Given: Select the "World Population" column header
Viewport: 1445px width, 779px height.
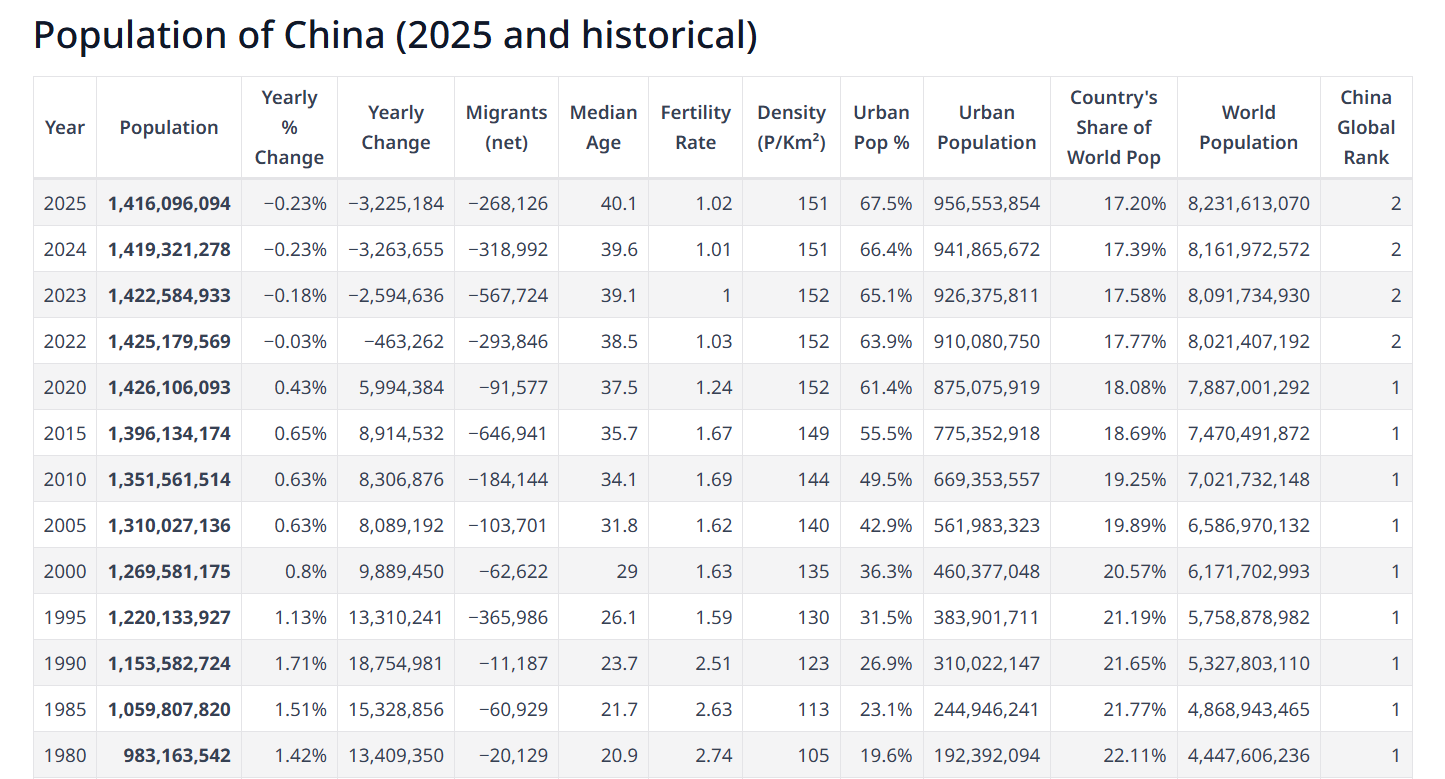Looking at the screenshot, I should coord(1249,128).
